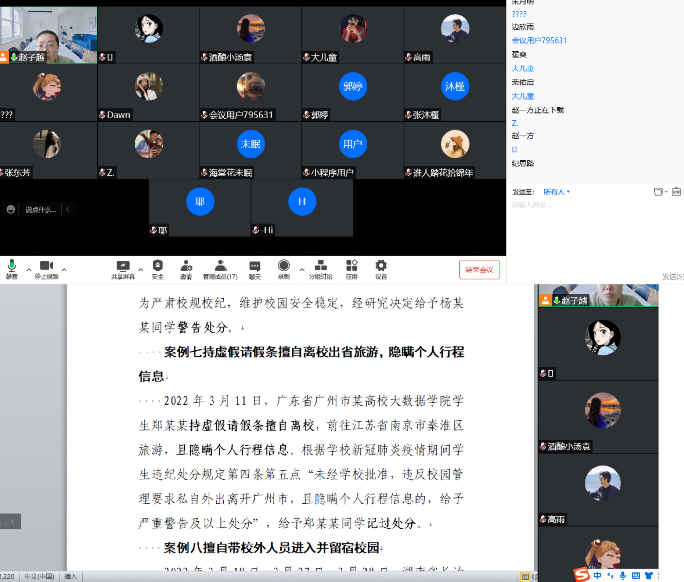
Task: Open the share screen tool
Action: 123,266
